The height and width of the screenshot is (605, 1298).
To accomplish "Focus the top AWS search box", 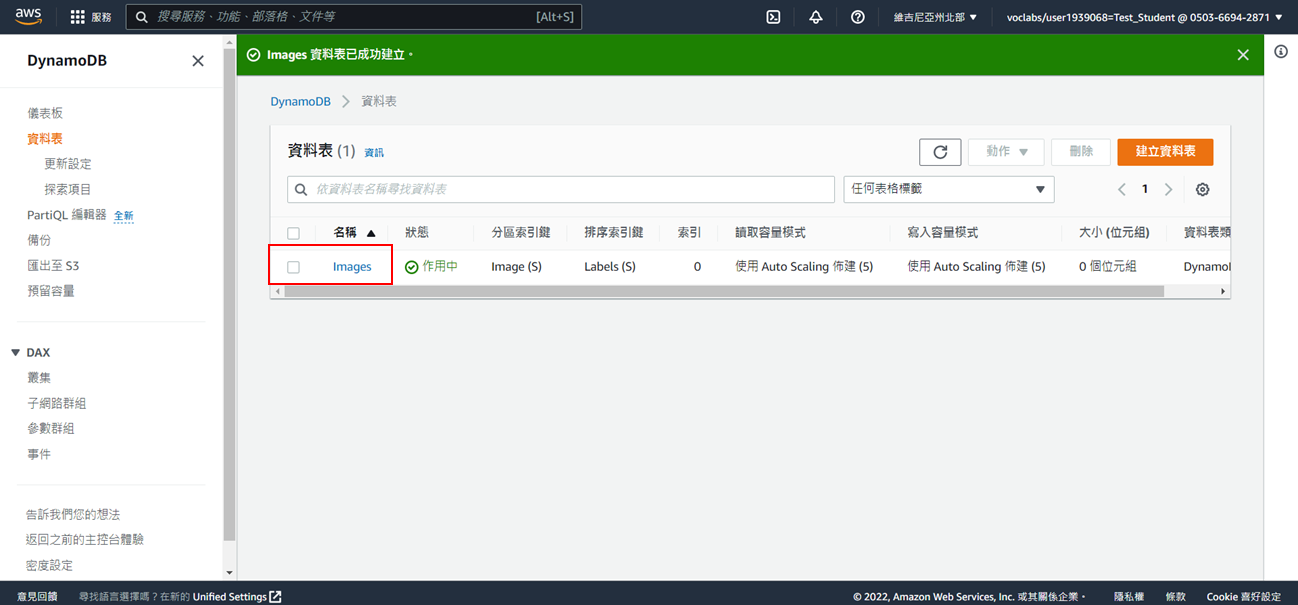I will coord(353,17).
